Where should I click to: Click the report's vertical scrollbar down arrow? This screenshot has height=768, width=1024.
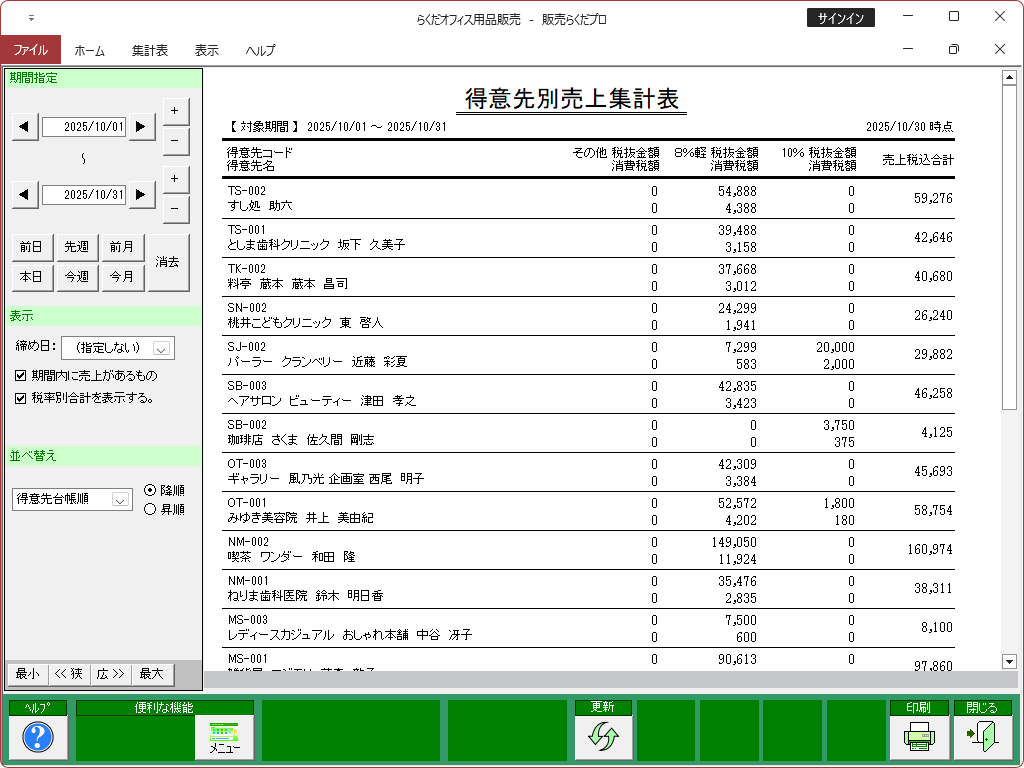[x=1008, y=661]
